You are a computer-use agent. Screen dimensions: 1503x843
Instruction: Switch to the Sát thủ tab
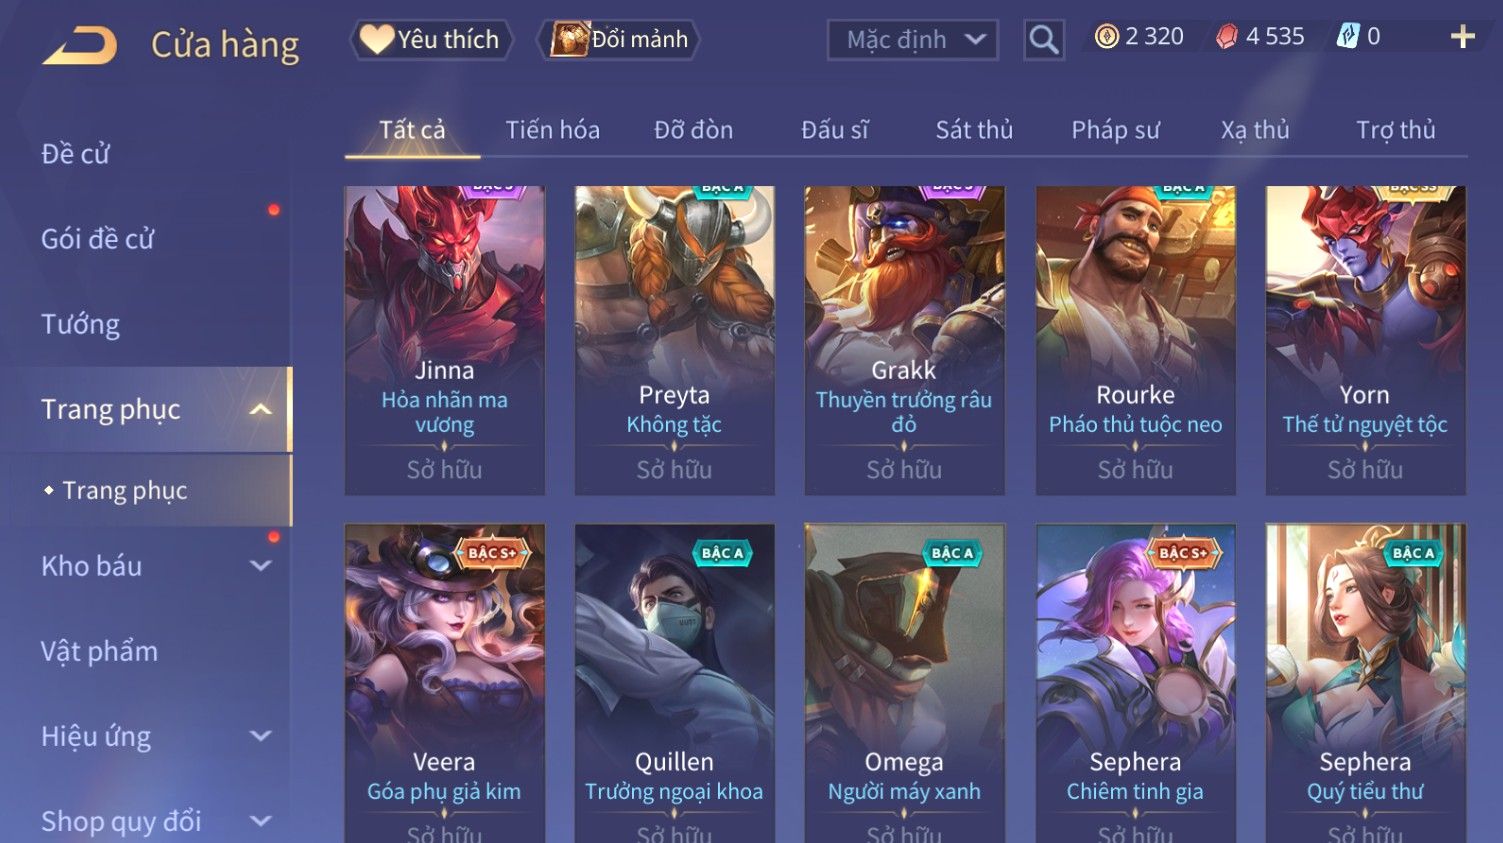pyautogui.click(x=974, y=130)
